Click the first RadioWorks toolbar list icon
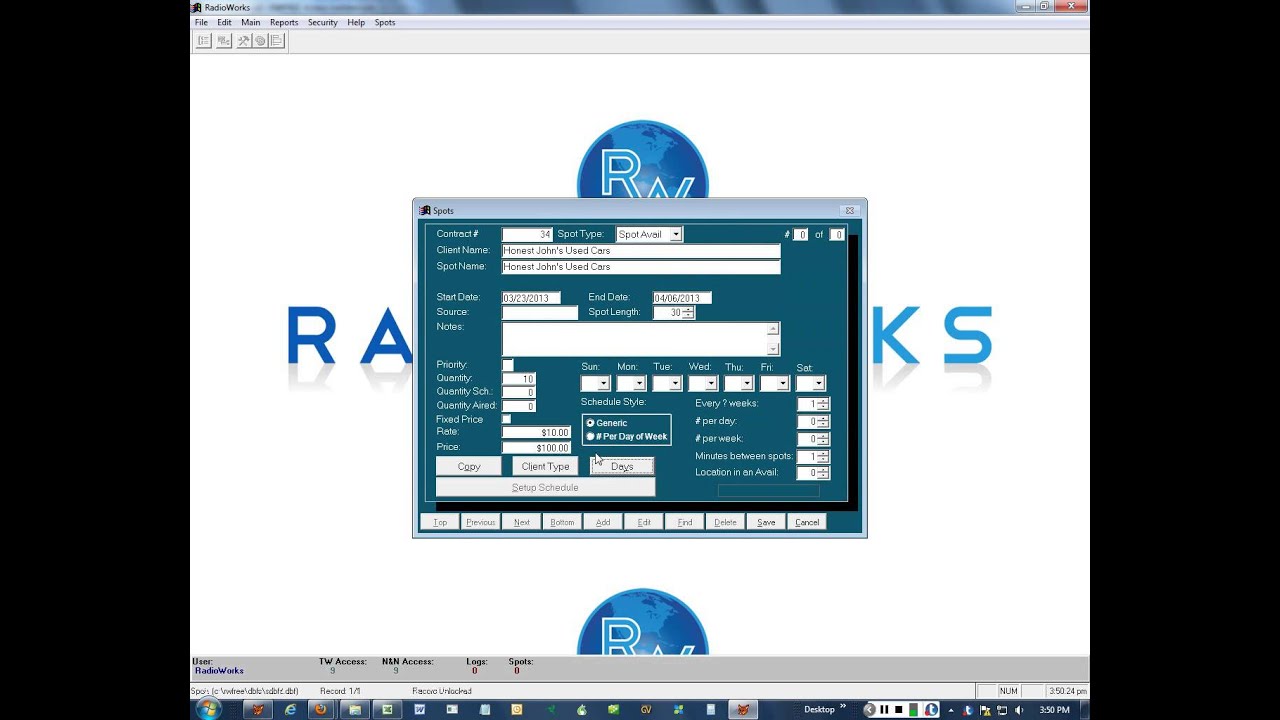This screenshot has width=1280, height=720. click(204, 41)
